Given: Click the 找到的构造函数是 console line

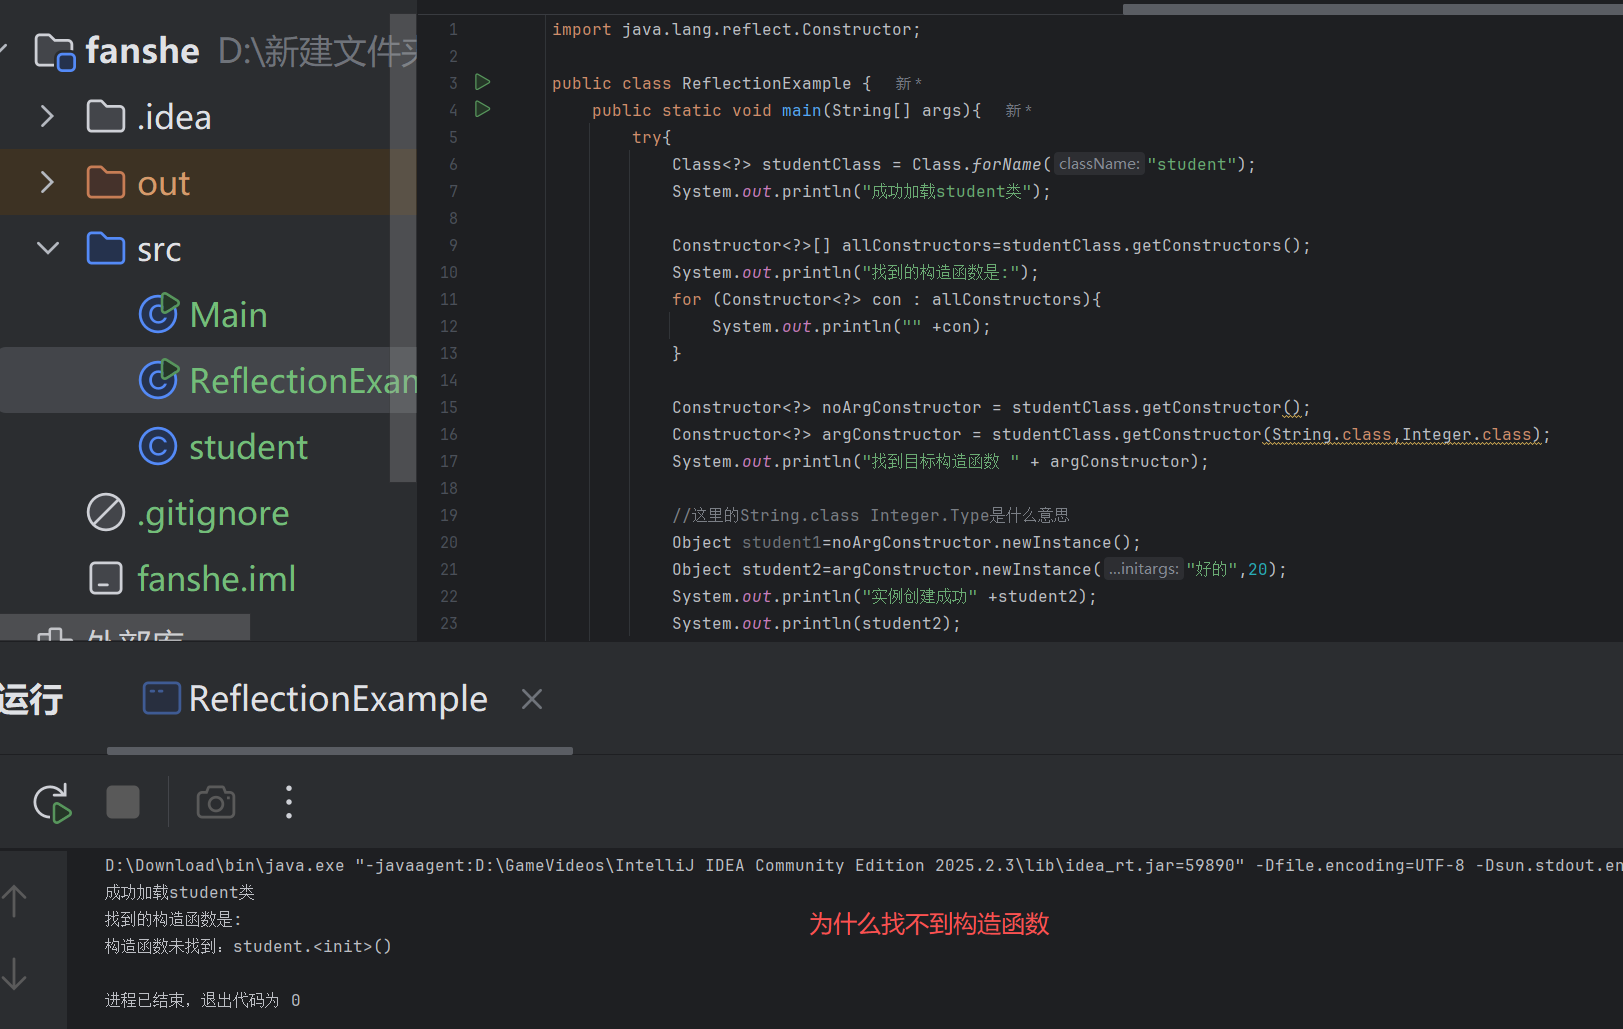Looking at the screenshot, I should pyautogui.click(x=174, y=920).
